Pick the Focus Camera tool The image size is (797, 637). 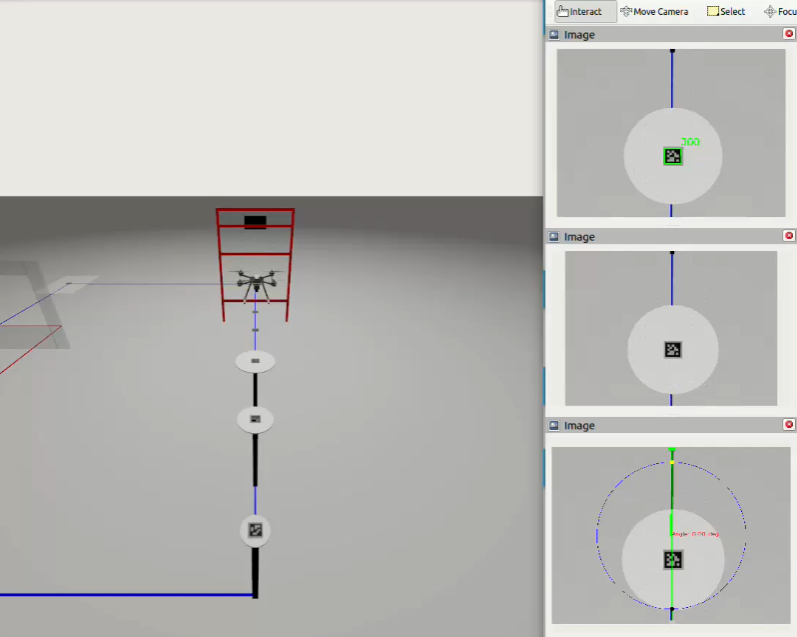pyautogui.click(x=780, y=11)
